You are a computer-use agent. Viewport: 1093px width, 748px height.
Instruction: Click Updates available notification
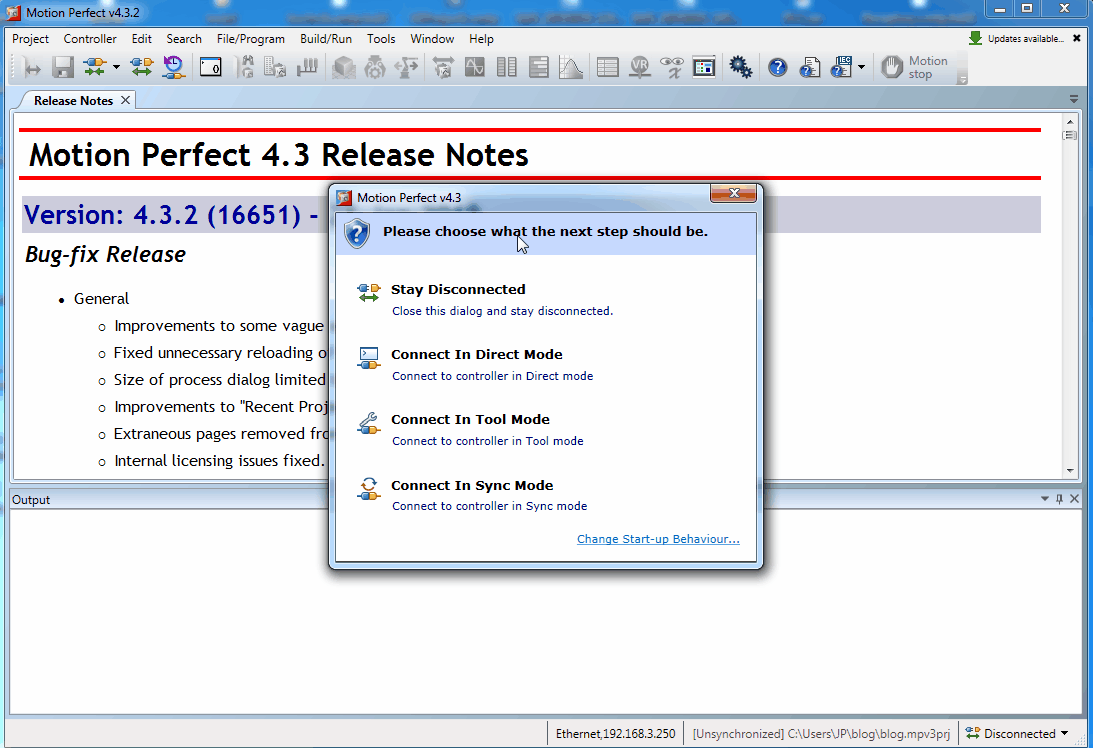tap(1016, 39)
